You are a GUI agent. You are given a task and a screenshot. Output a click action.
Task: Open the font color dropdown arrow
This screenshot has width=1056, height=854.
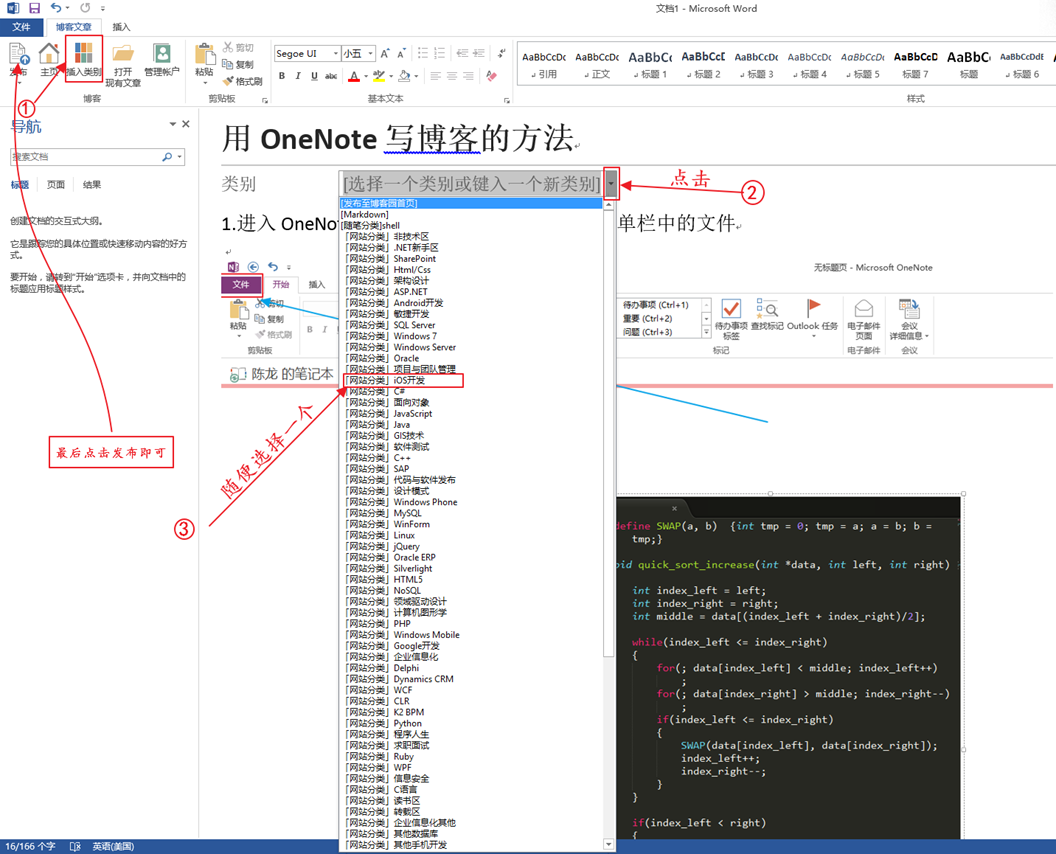(x=366, y=76)
